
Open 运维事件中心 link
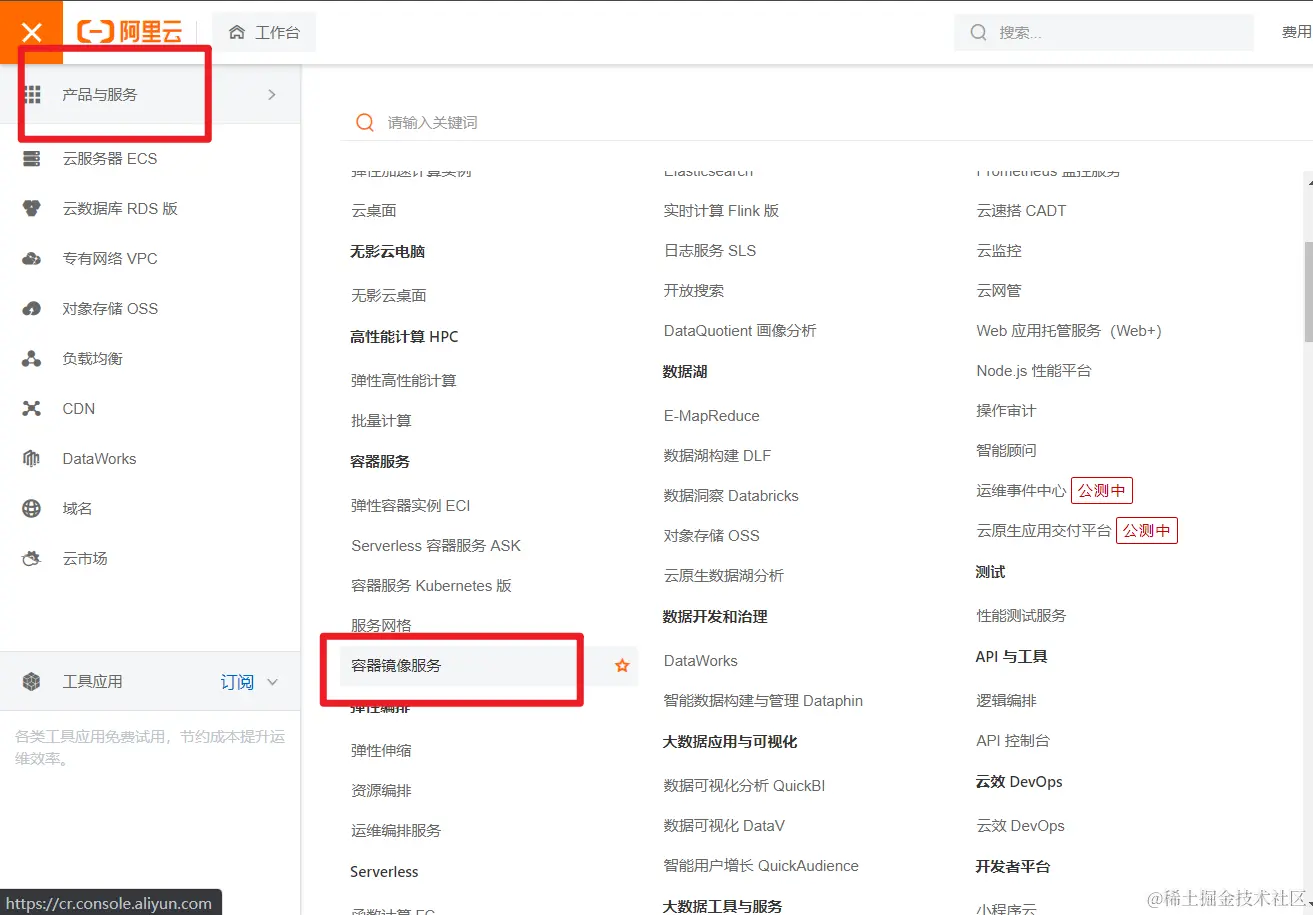1021,491
